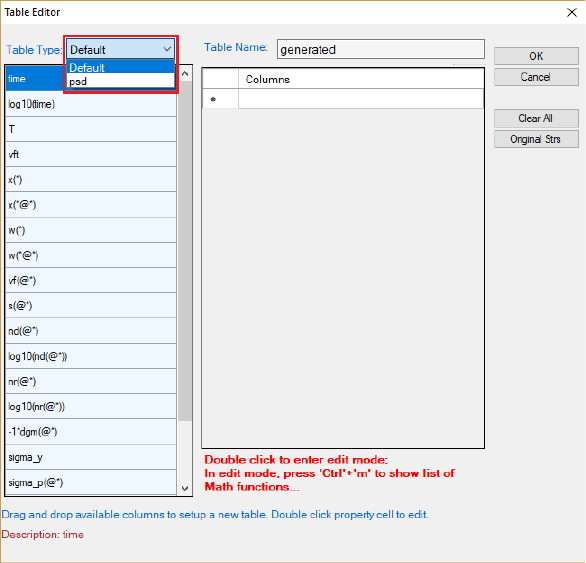Click the scroll up arrow of column list
The height and width of the screenshot is (563, 586).
pos(185,74)
